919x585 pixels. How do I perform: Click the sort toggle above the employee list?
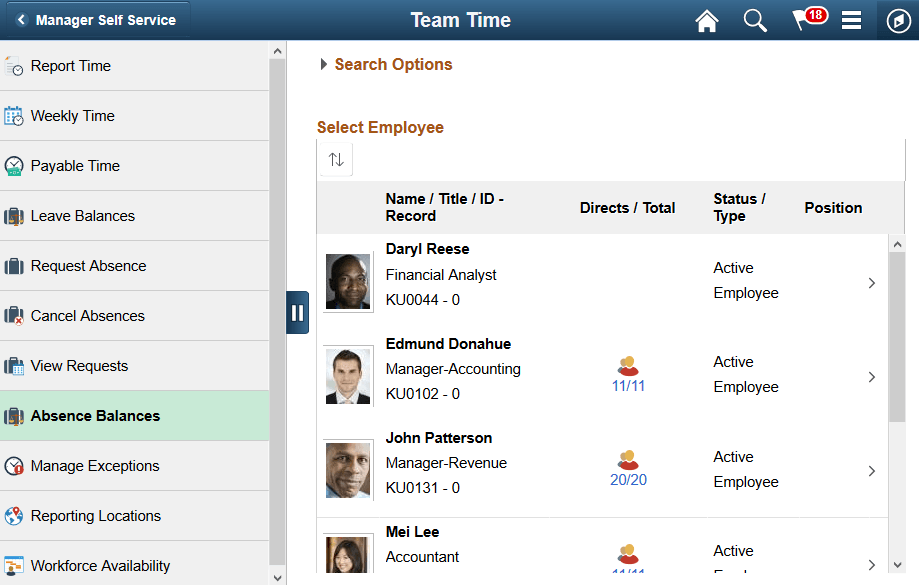pyautogui.click(x=335, y=158)
